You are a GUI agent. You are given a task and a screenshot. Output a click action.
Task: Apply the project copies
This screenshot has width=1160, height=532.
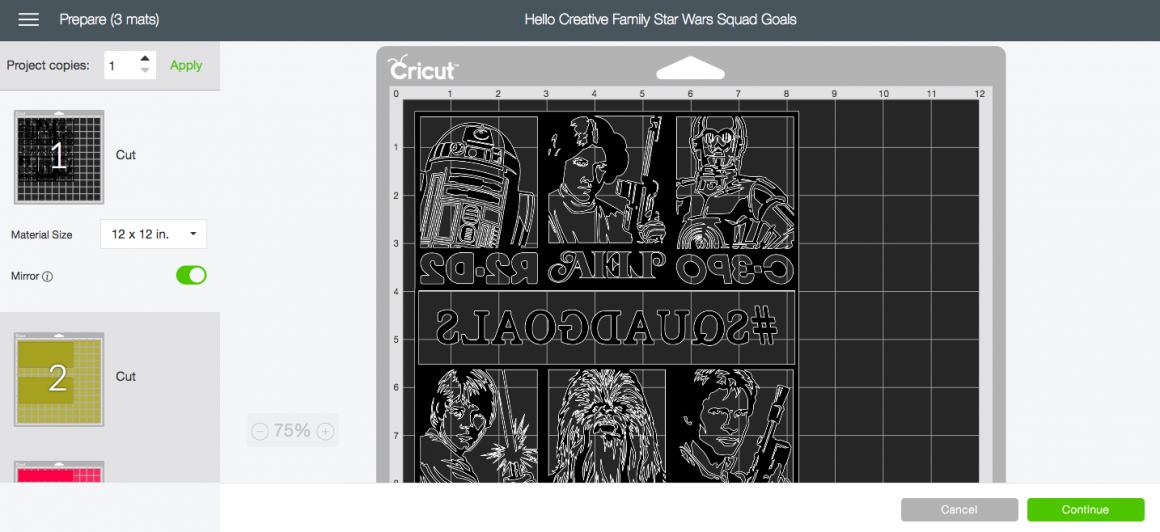[x=186, y=65]
